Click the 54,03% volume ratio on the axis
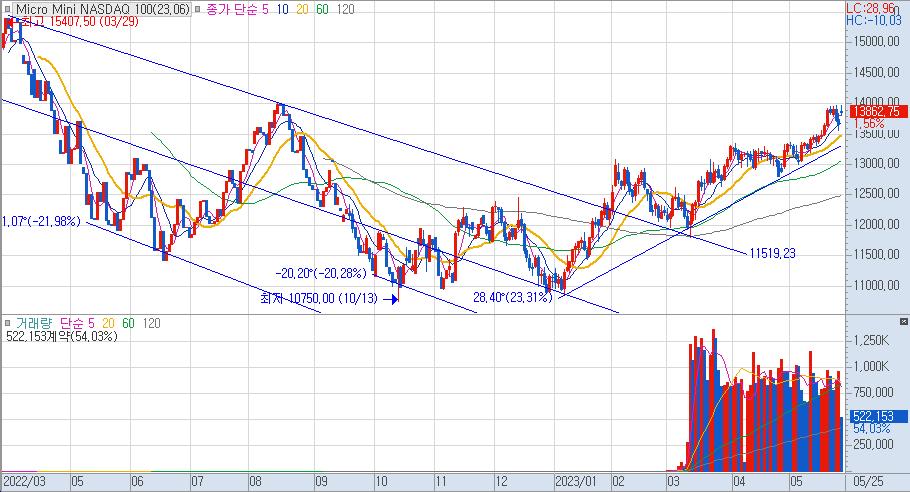The image size is (910, 492). pyautogui.click(x=871, y=429)
